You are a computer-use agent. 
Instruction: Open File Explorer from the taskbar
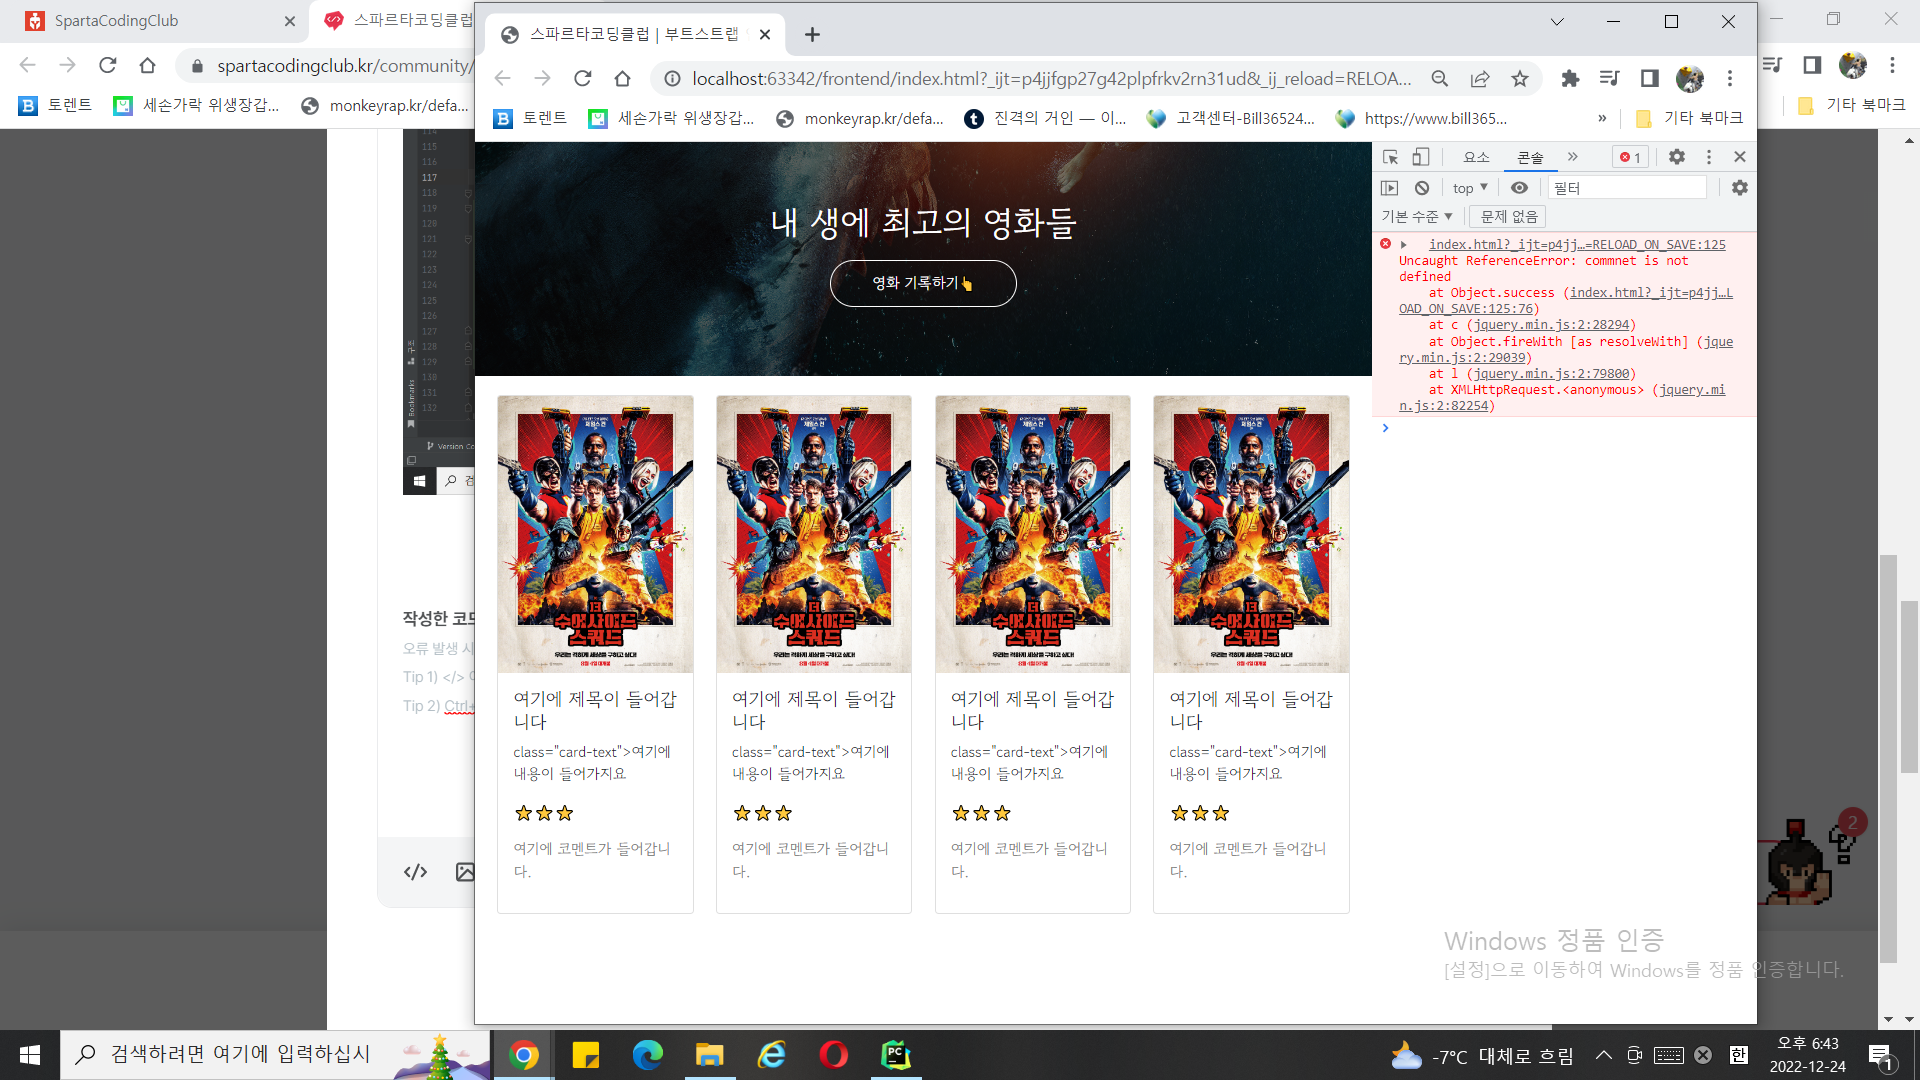pos(710,1055)
